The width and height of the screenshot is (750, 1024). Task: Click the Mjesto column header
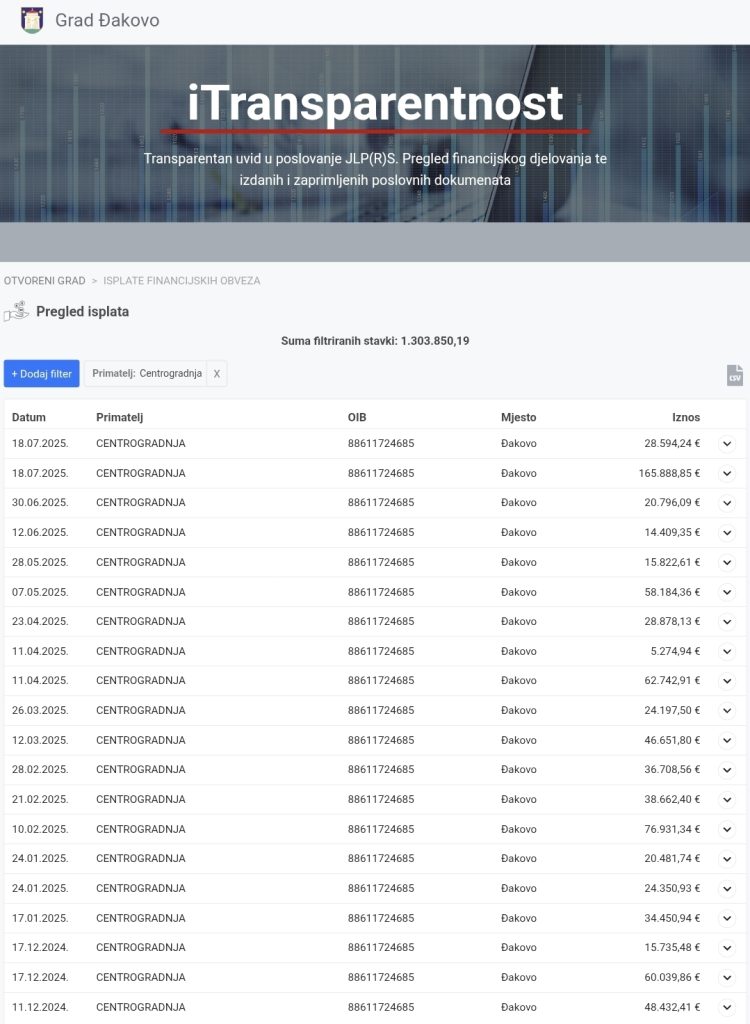pos(519,417)
